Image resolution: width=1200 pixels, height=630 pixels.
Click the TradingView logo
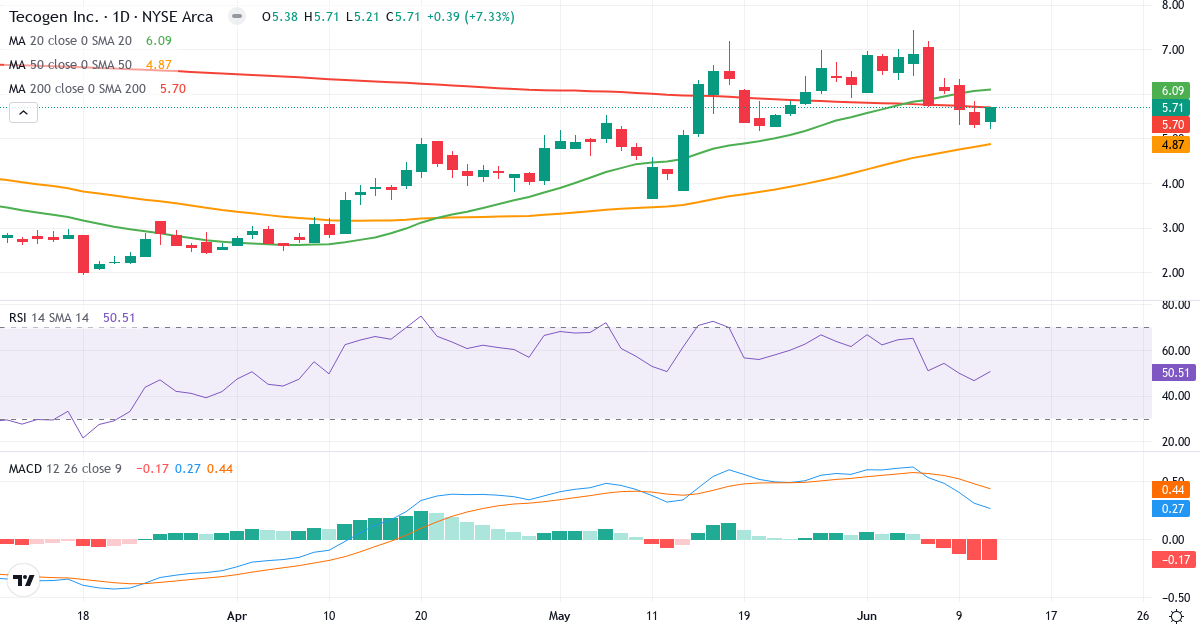24,580
